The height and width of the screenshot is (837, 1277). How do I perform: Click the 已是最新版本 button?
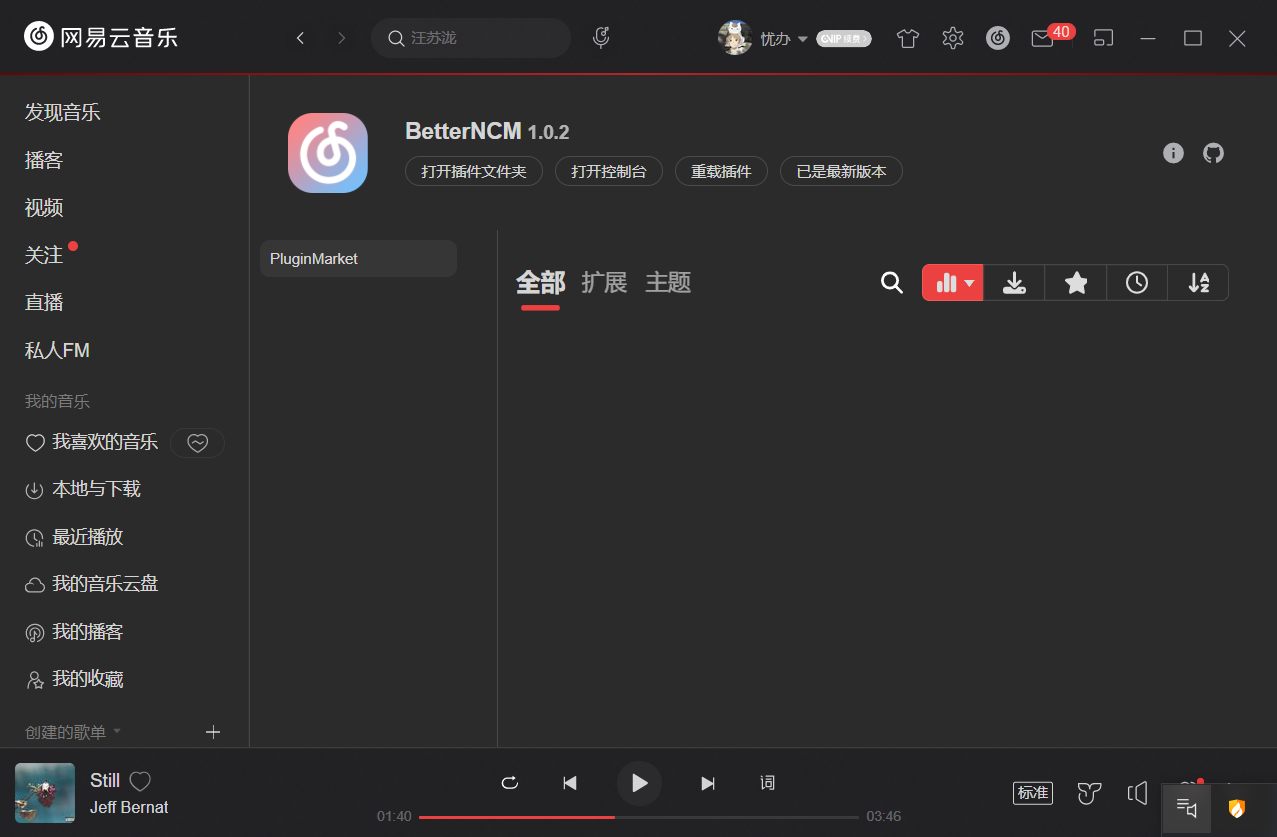tap(841, 171)
